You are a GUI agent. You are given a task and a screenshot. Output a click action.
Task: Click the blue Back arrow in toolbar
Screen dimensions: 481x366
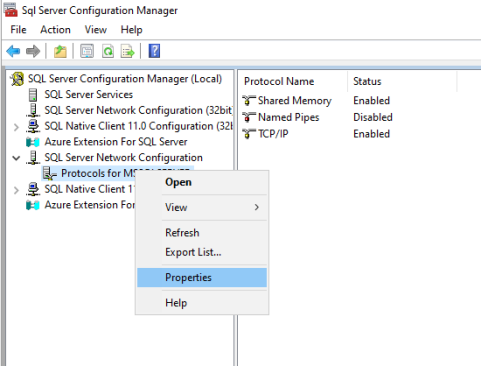tap(13, 51)
